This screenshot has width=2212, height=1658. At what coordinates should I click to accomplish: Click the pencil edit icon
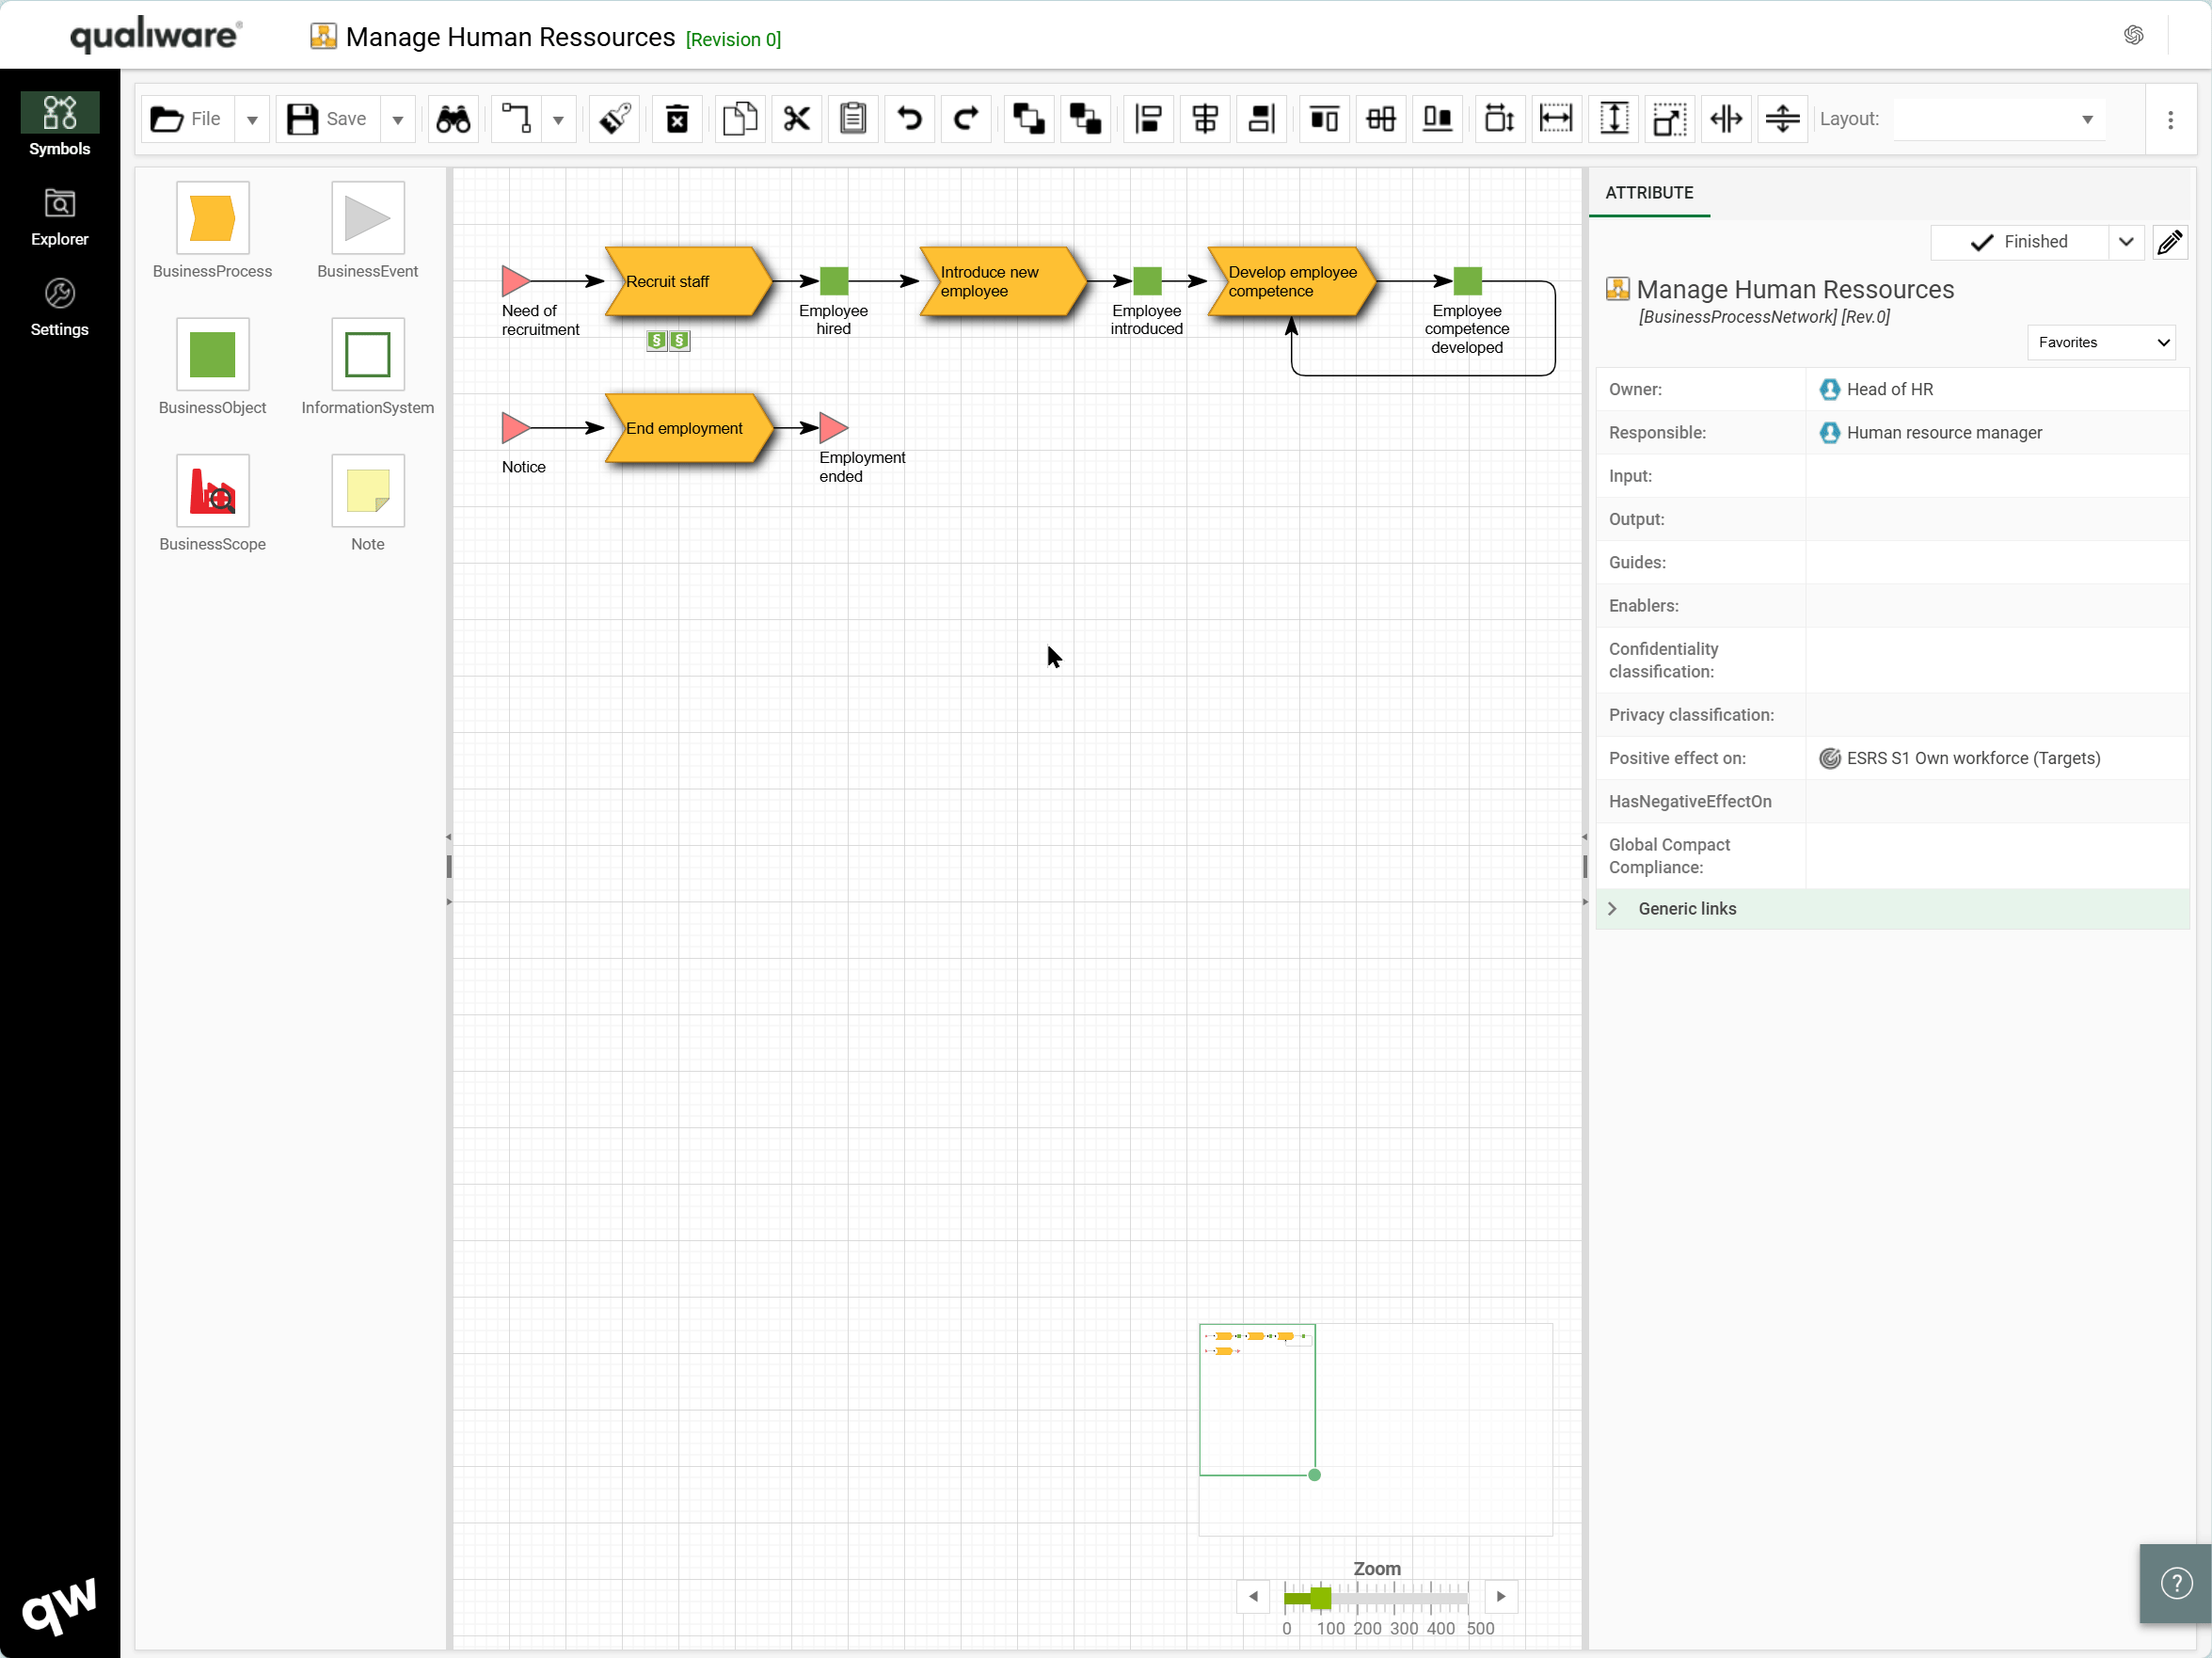(x=2170, y=242)
